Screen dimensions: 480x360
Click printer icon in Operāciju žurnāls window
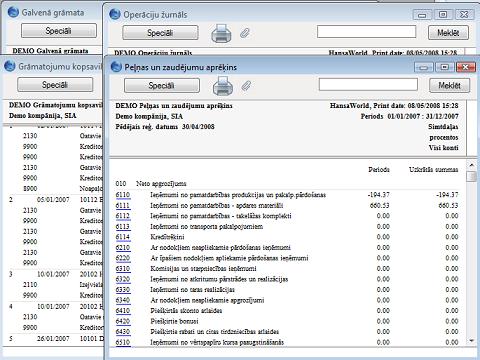click(x=221, y=33)
